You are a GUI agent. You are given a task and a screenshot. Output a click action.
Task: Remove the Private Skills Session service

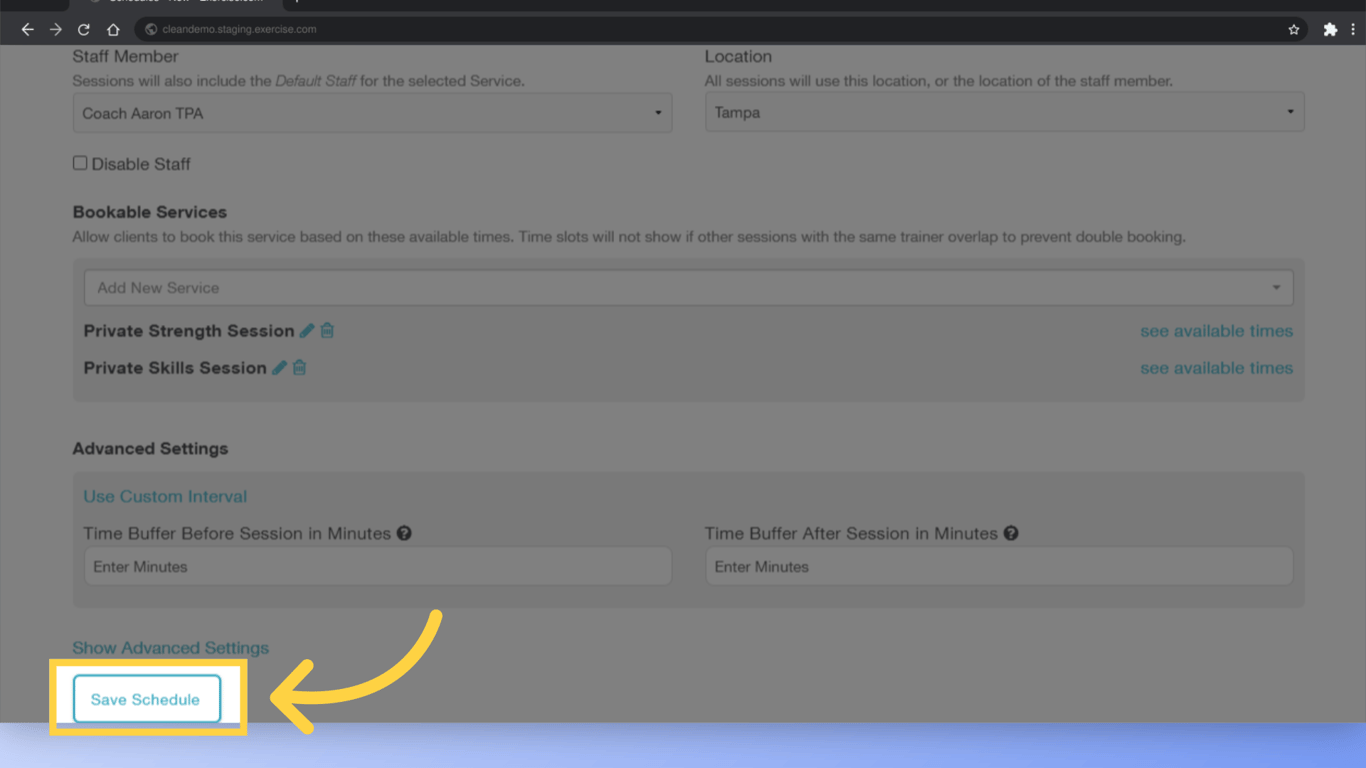tap(299, 368)
